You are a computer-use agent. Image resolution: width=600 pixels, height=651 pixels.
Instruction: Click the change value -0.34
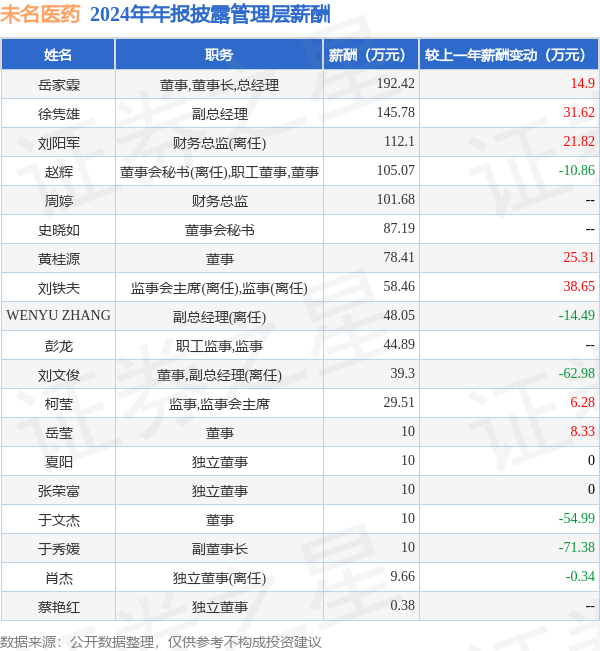tap(580, 576)
